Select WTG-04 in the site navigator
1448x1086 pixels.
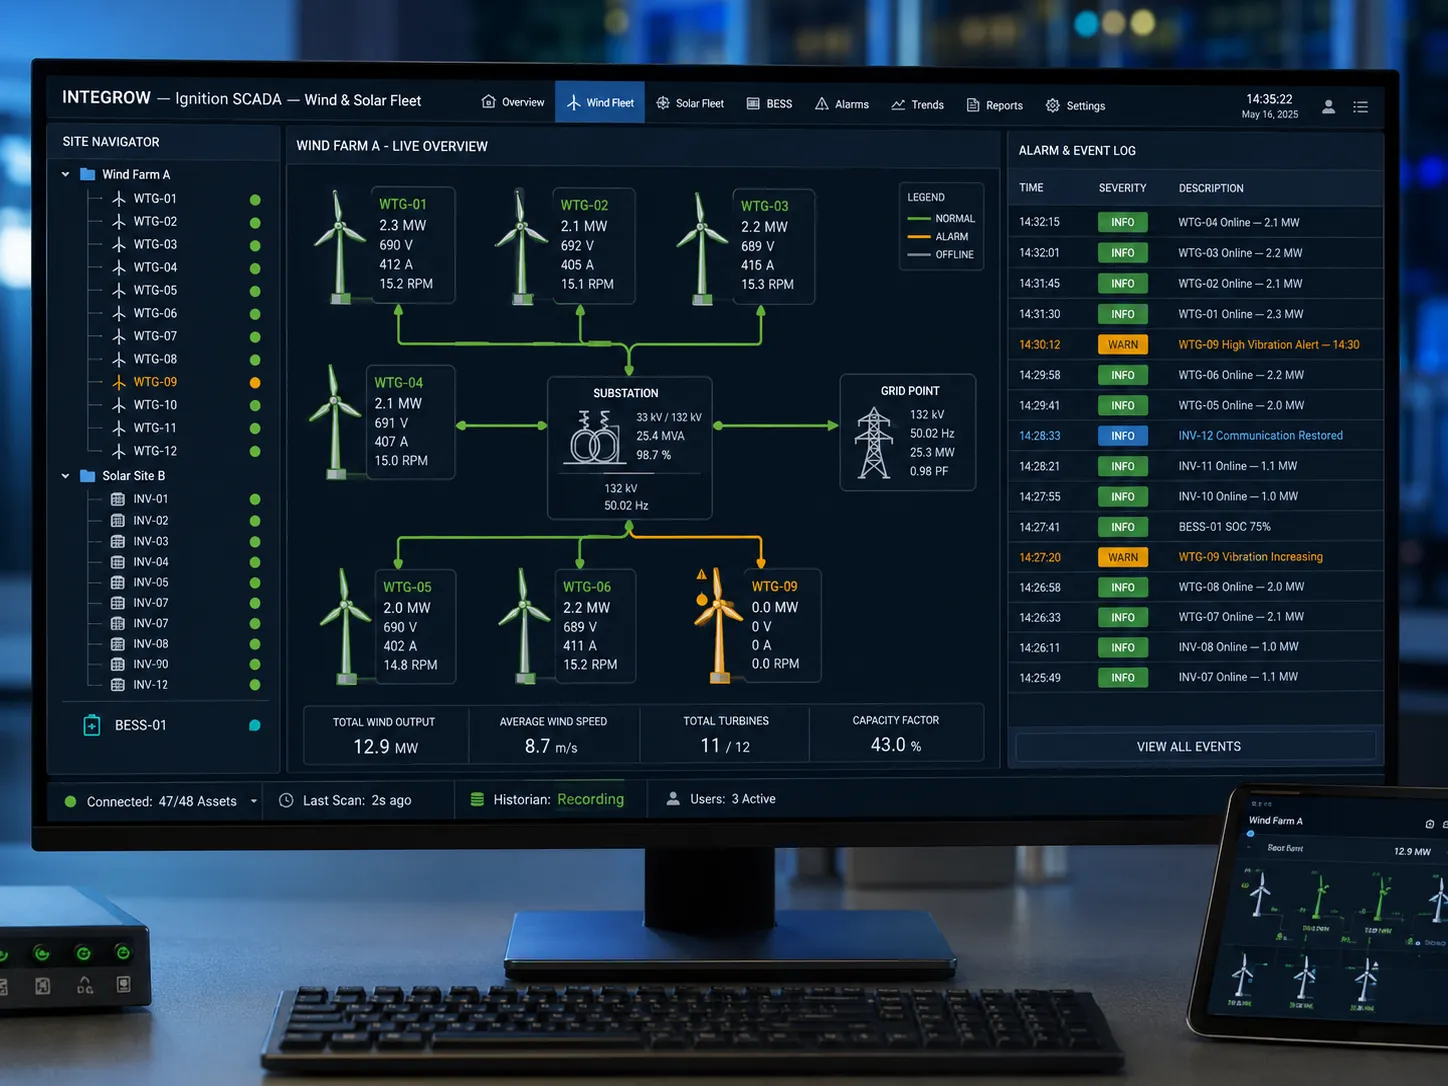click(x=155, y=267)
